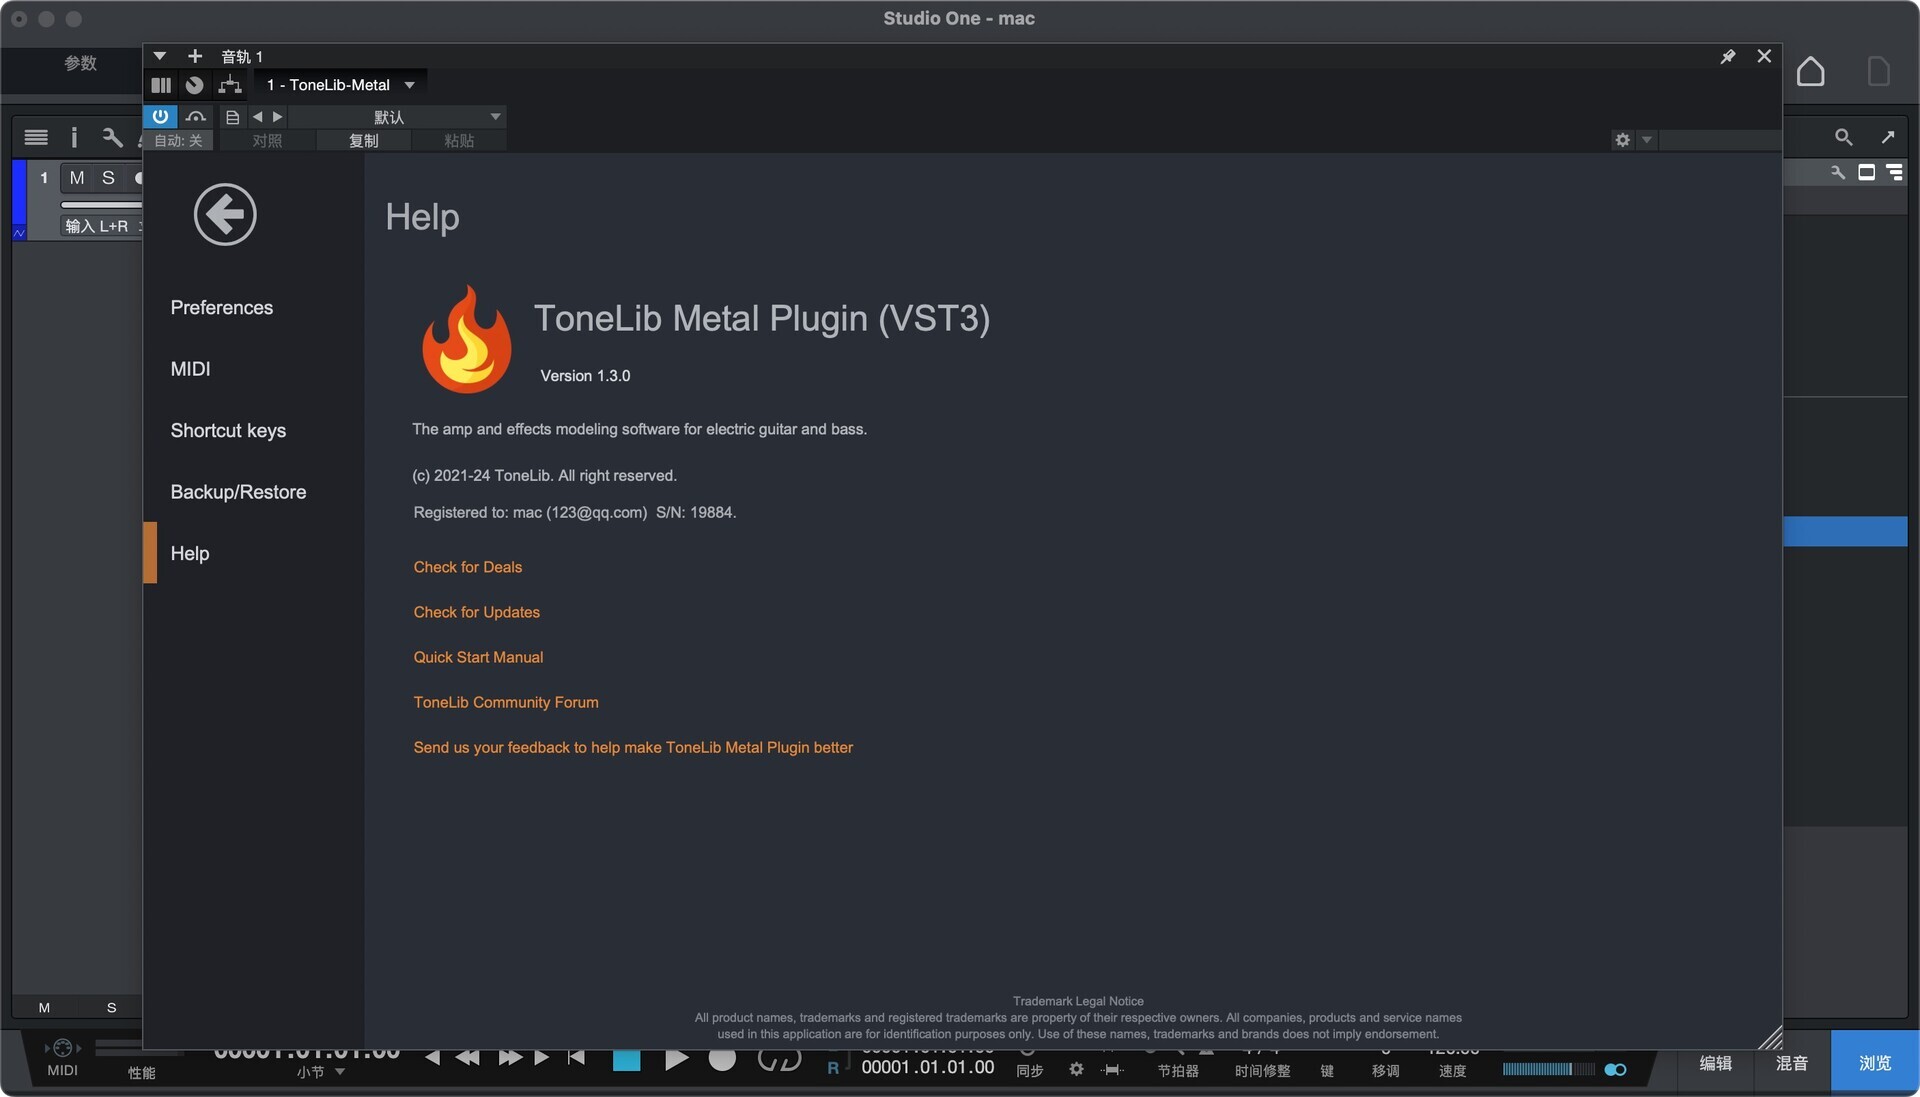Screen dimensions: 1920x1097
Task: Click the blue highlighted browser row
Action: [x=1845, y=531]
